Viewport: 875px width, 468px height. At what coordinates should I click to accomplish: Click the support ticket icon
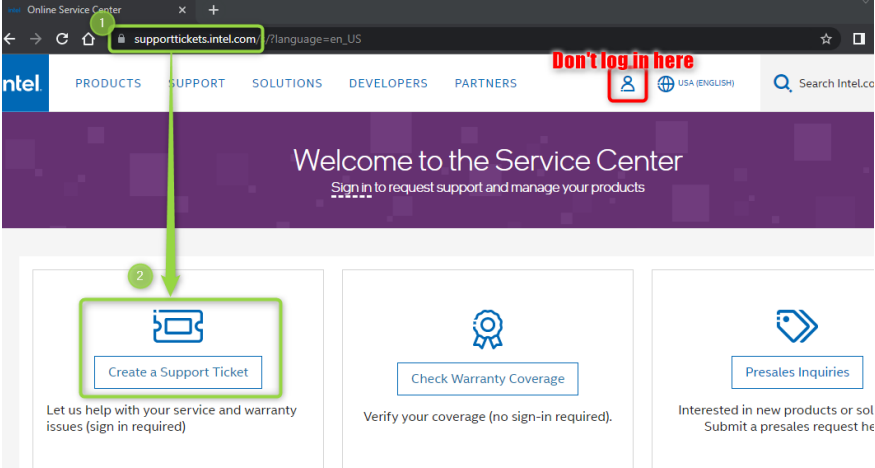[x=178, y=326]
